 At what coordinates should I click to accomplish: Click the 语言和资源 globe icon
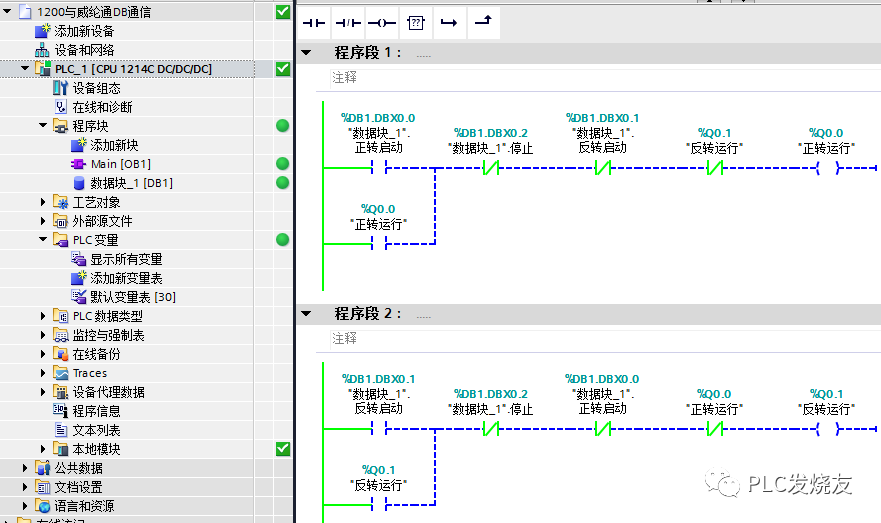[x=42, y=506]
